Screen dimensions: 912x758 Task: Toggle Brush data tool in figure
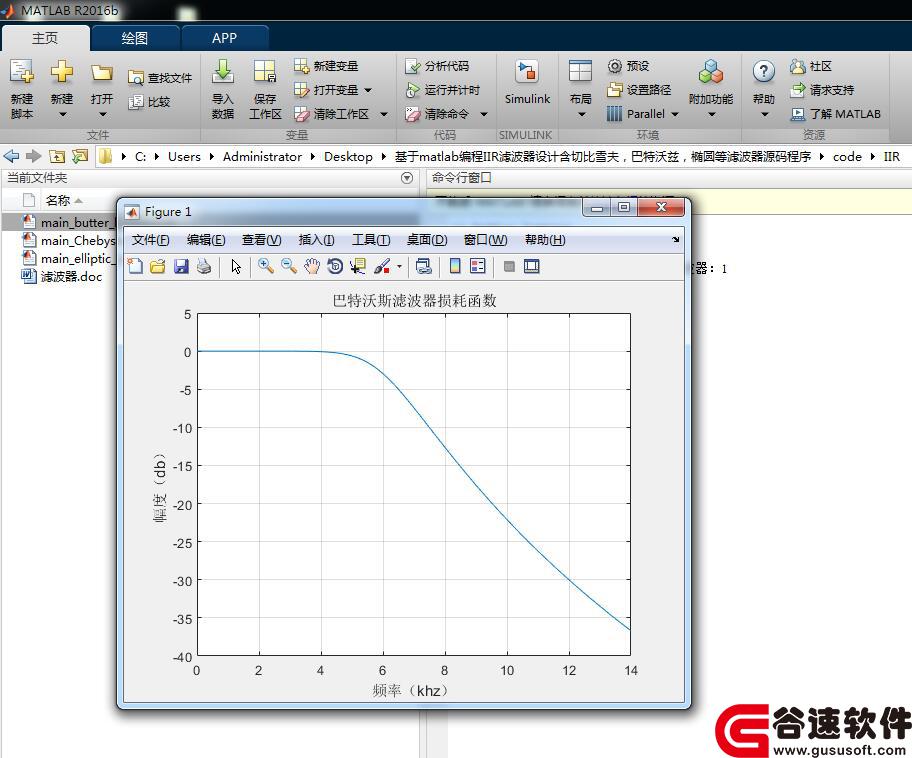[382, 266]
